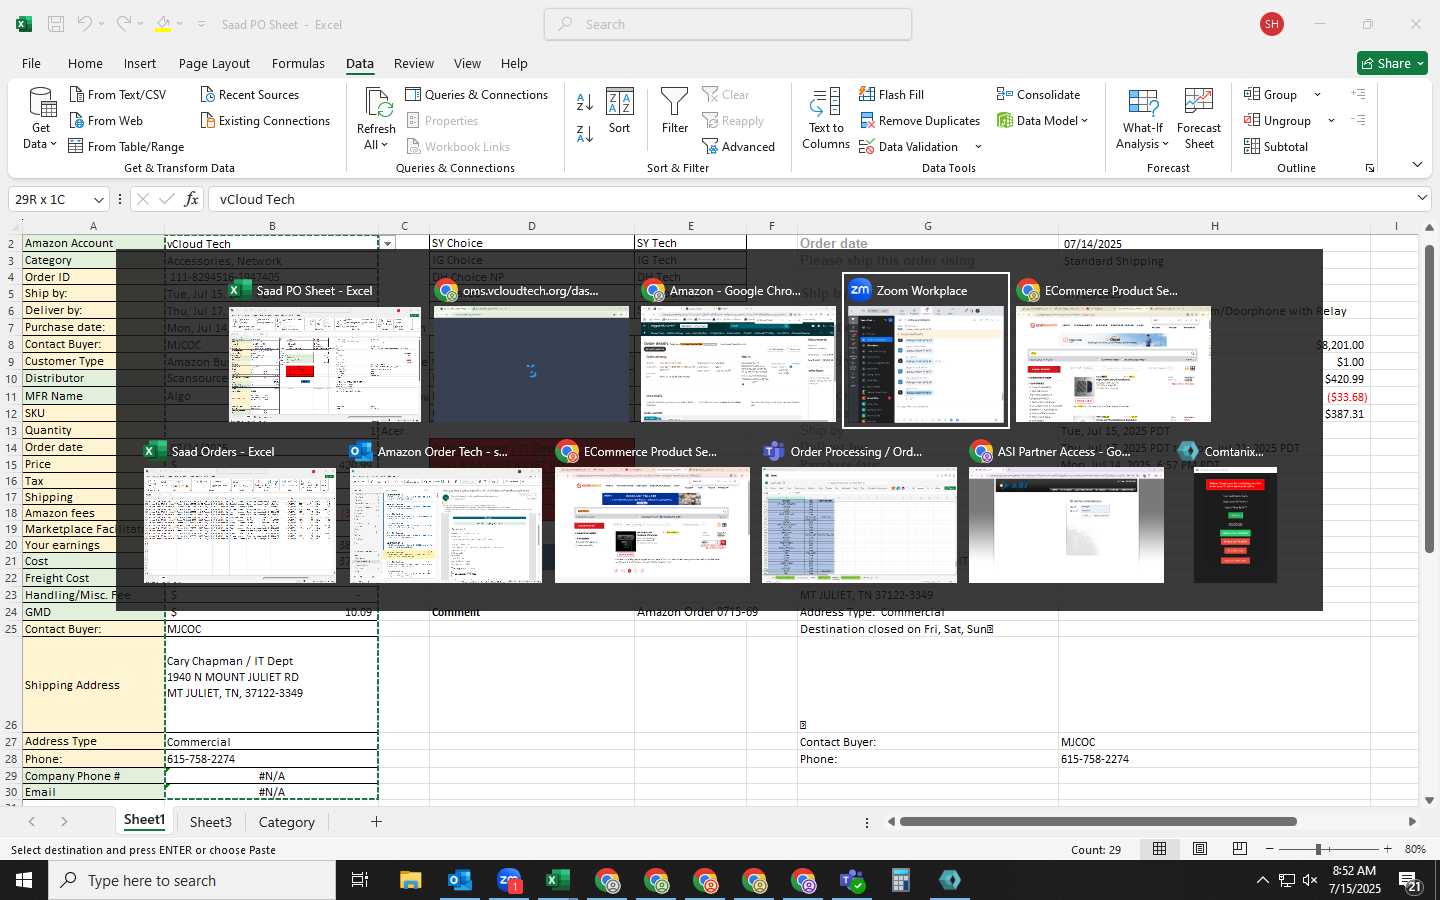Open the Page Layout tab
This screenshot has width=1440, height=900.
coord(214,63)
